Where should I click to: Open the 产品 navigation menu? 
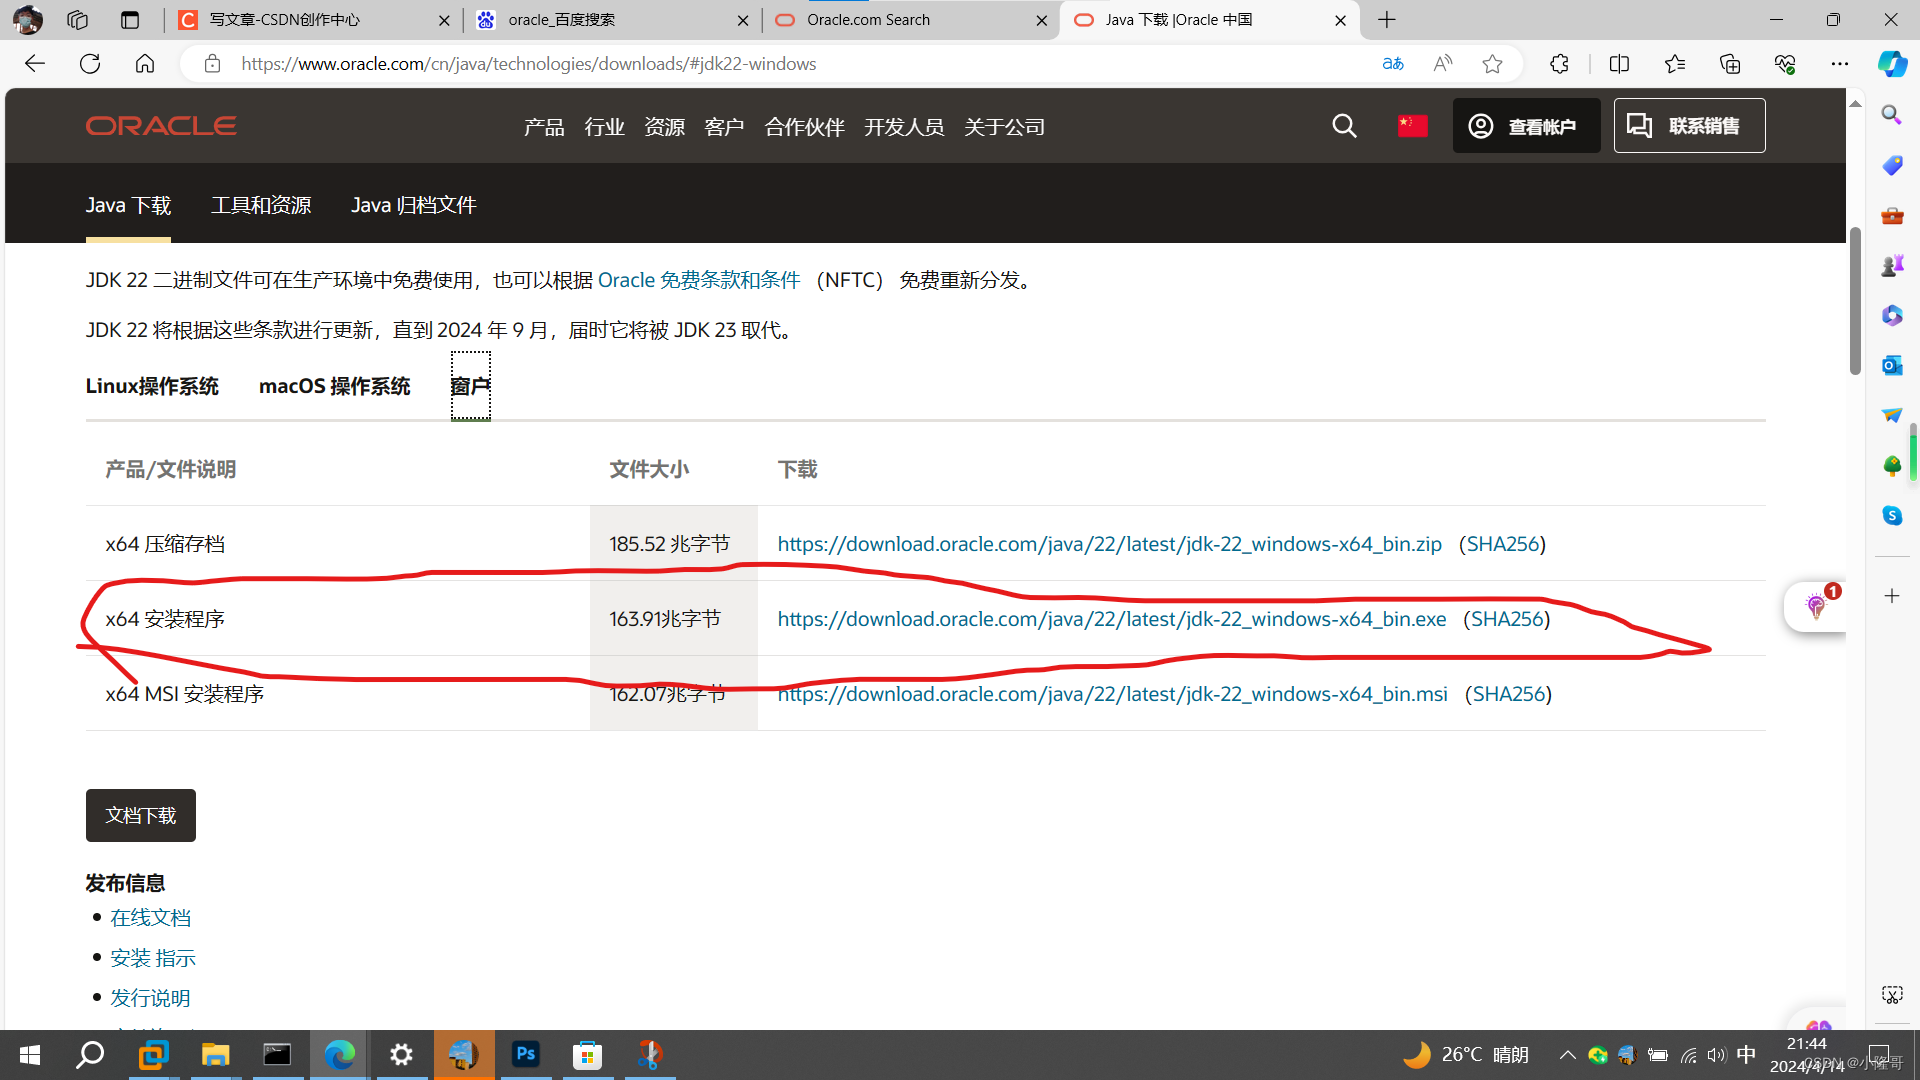pyautogui.click(x=544, y=127)
